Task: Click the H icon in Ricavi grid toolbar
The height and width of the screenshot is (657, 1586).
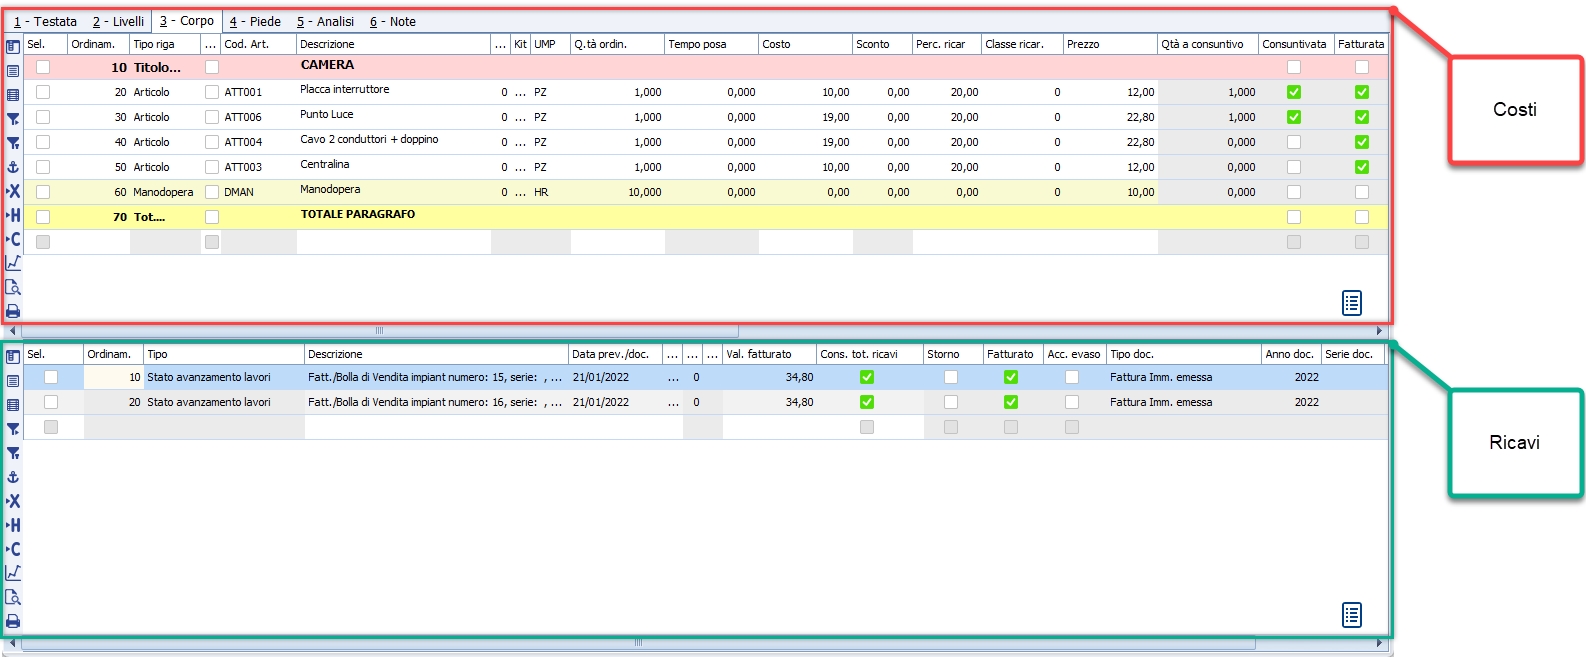Action: (x=13, y=525)
